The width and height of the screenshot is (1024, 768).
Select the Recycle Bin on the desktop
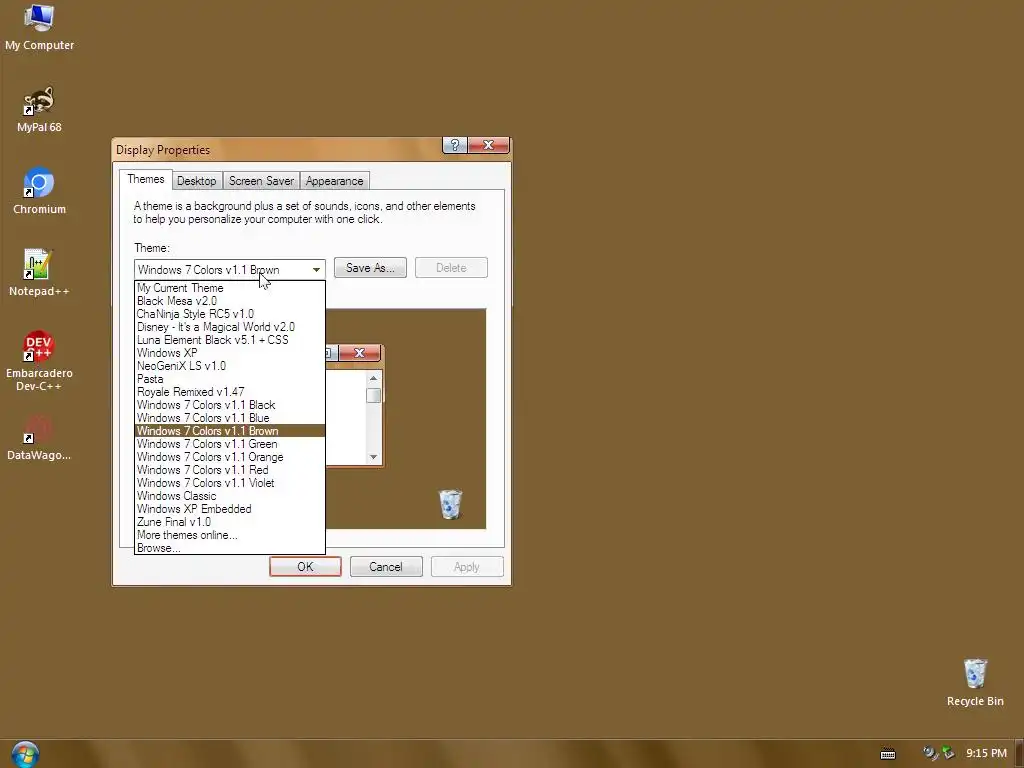click(x=975, y=682)
